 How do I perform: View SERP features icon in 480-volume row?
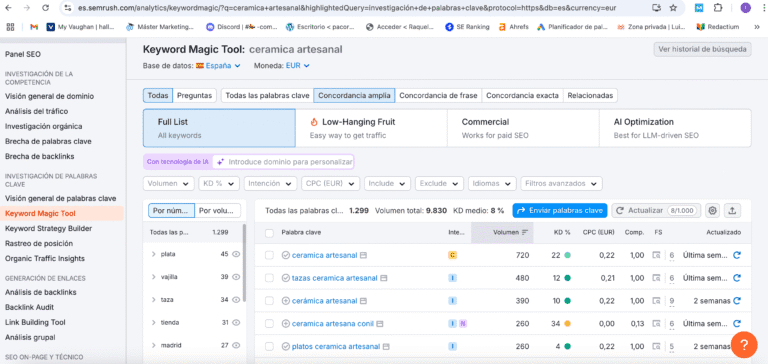(x=656, y=278)
